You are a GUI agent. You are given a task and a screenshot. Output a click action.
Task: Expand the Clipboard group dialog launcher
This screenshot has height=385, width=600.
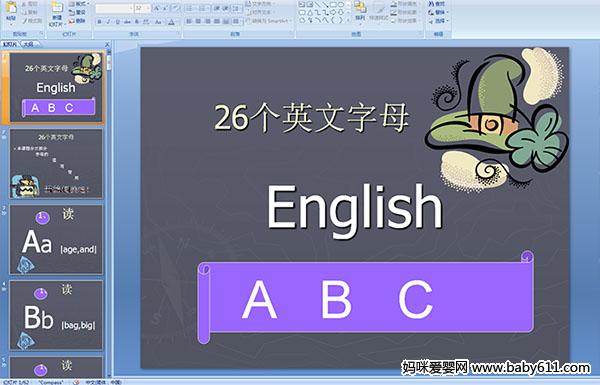[x=41, y=34]
